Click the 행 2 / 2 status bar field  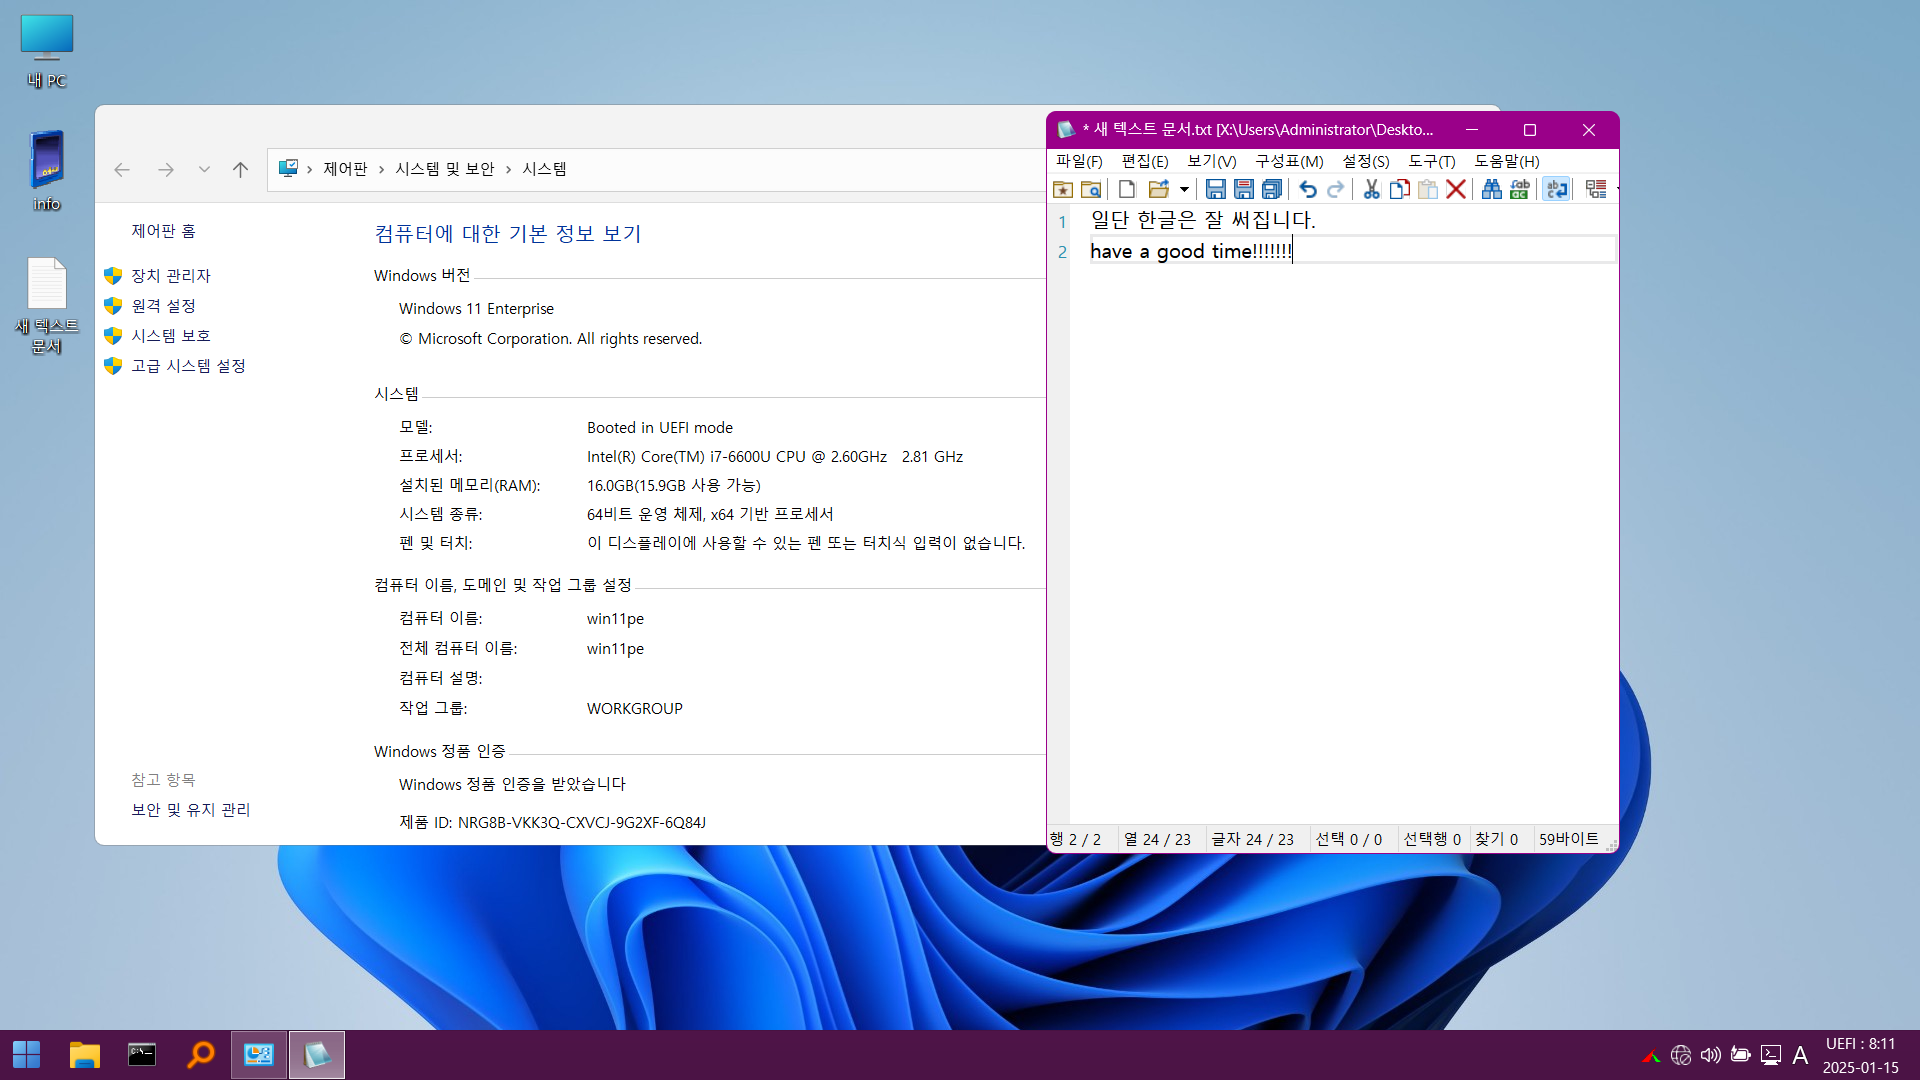[x=1077, y=839]
